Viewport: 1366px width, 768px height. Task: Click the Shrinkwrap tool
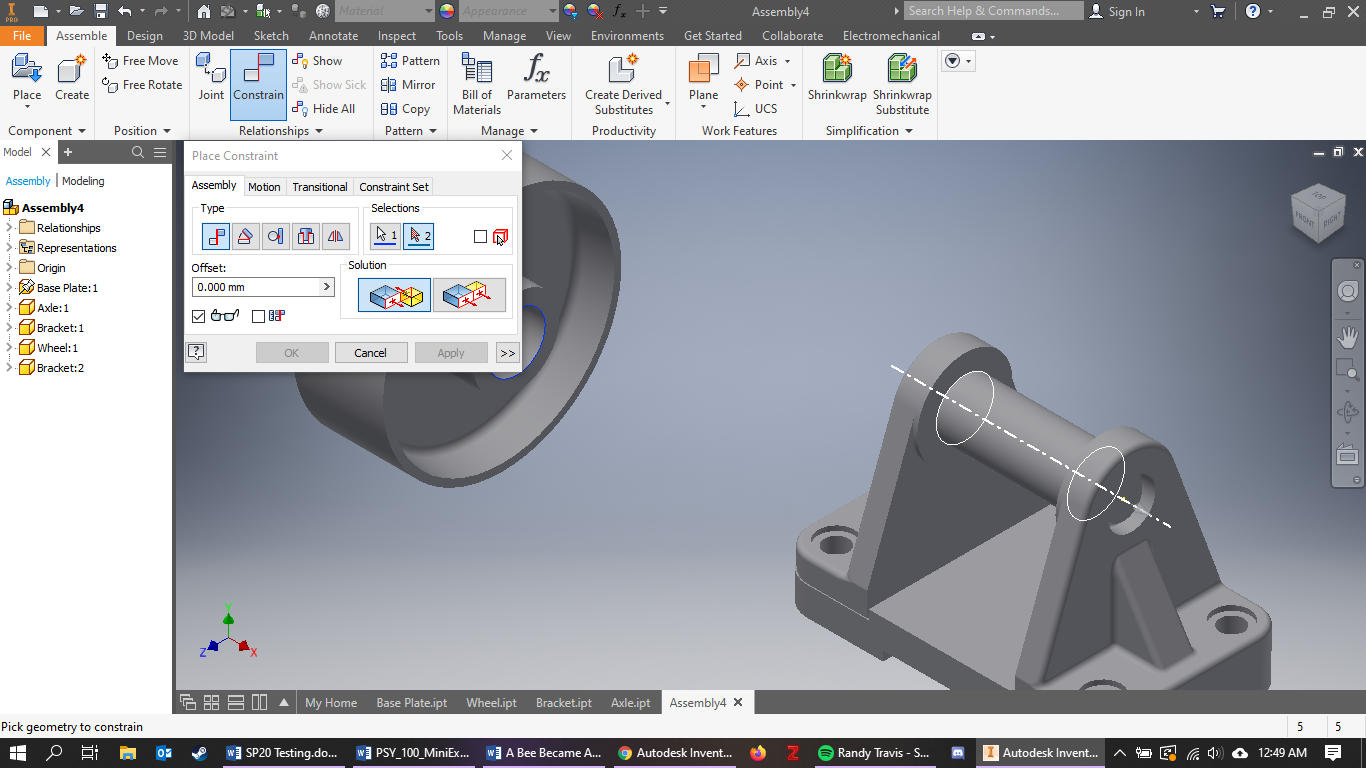[837, 79]
